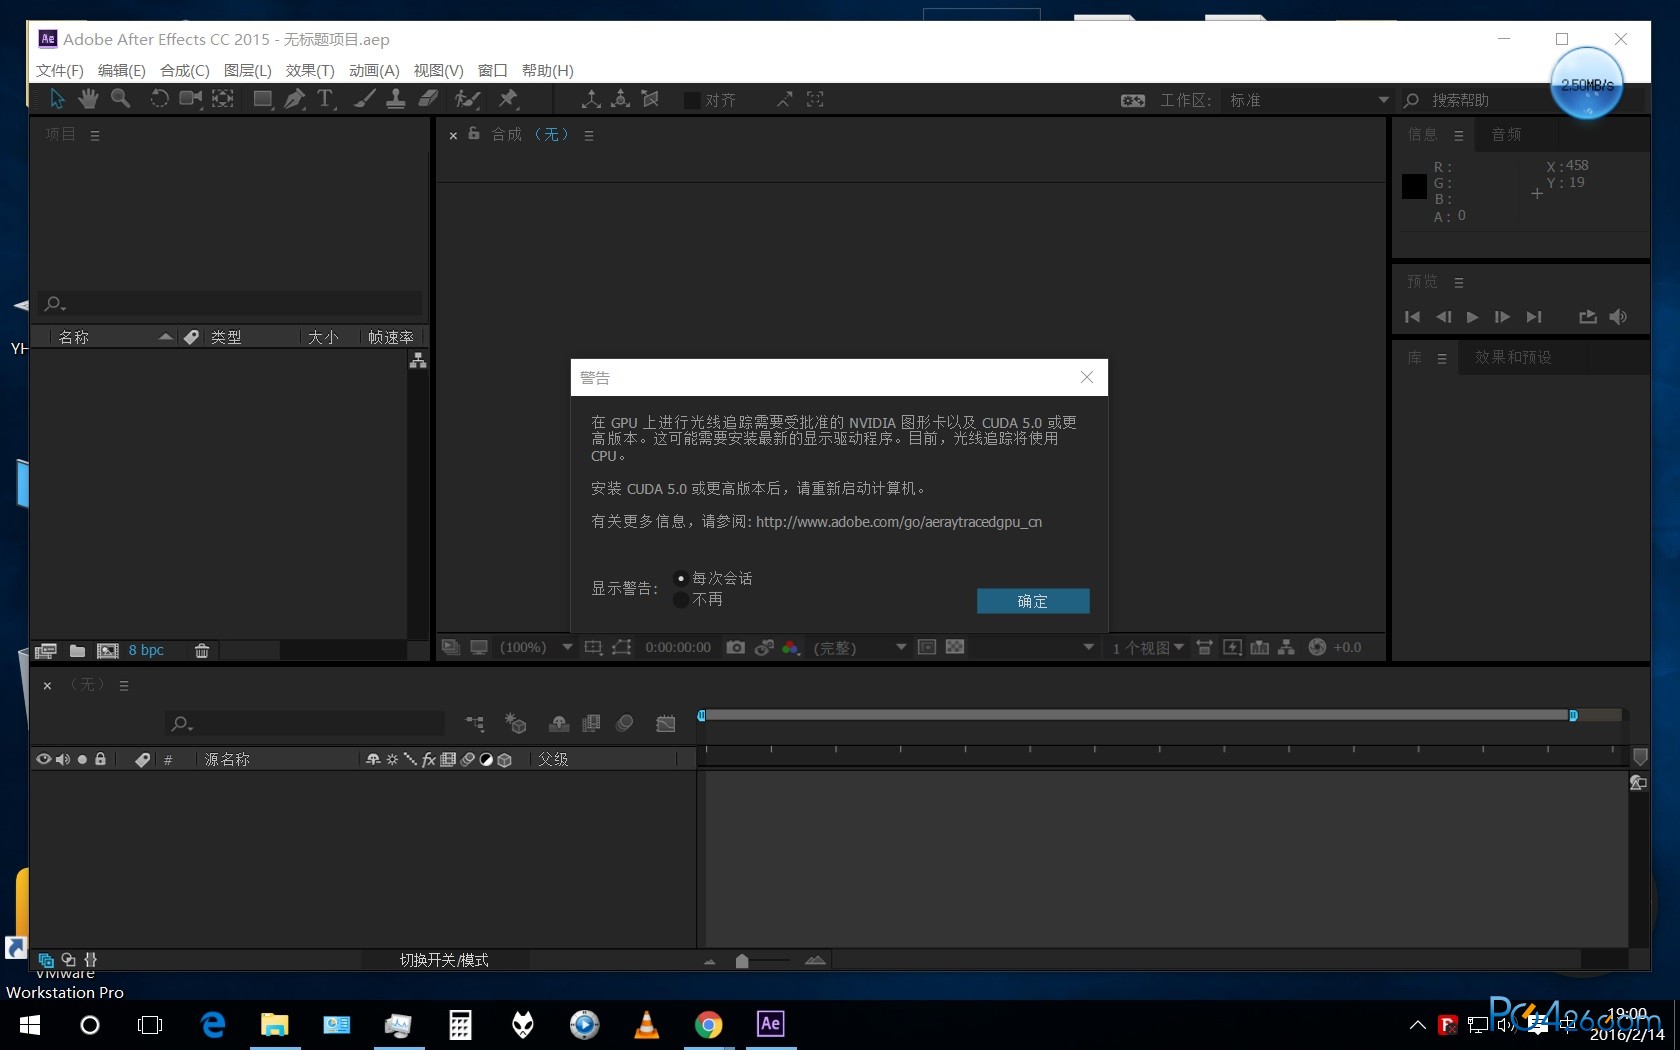Select the Selection arrow tool
The width and height of the screenshot is (1680, 1050).
click(x=57, y=99)
